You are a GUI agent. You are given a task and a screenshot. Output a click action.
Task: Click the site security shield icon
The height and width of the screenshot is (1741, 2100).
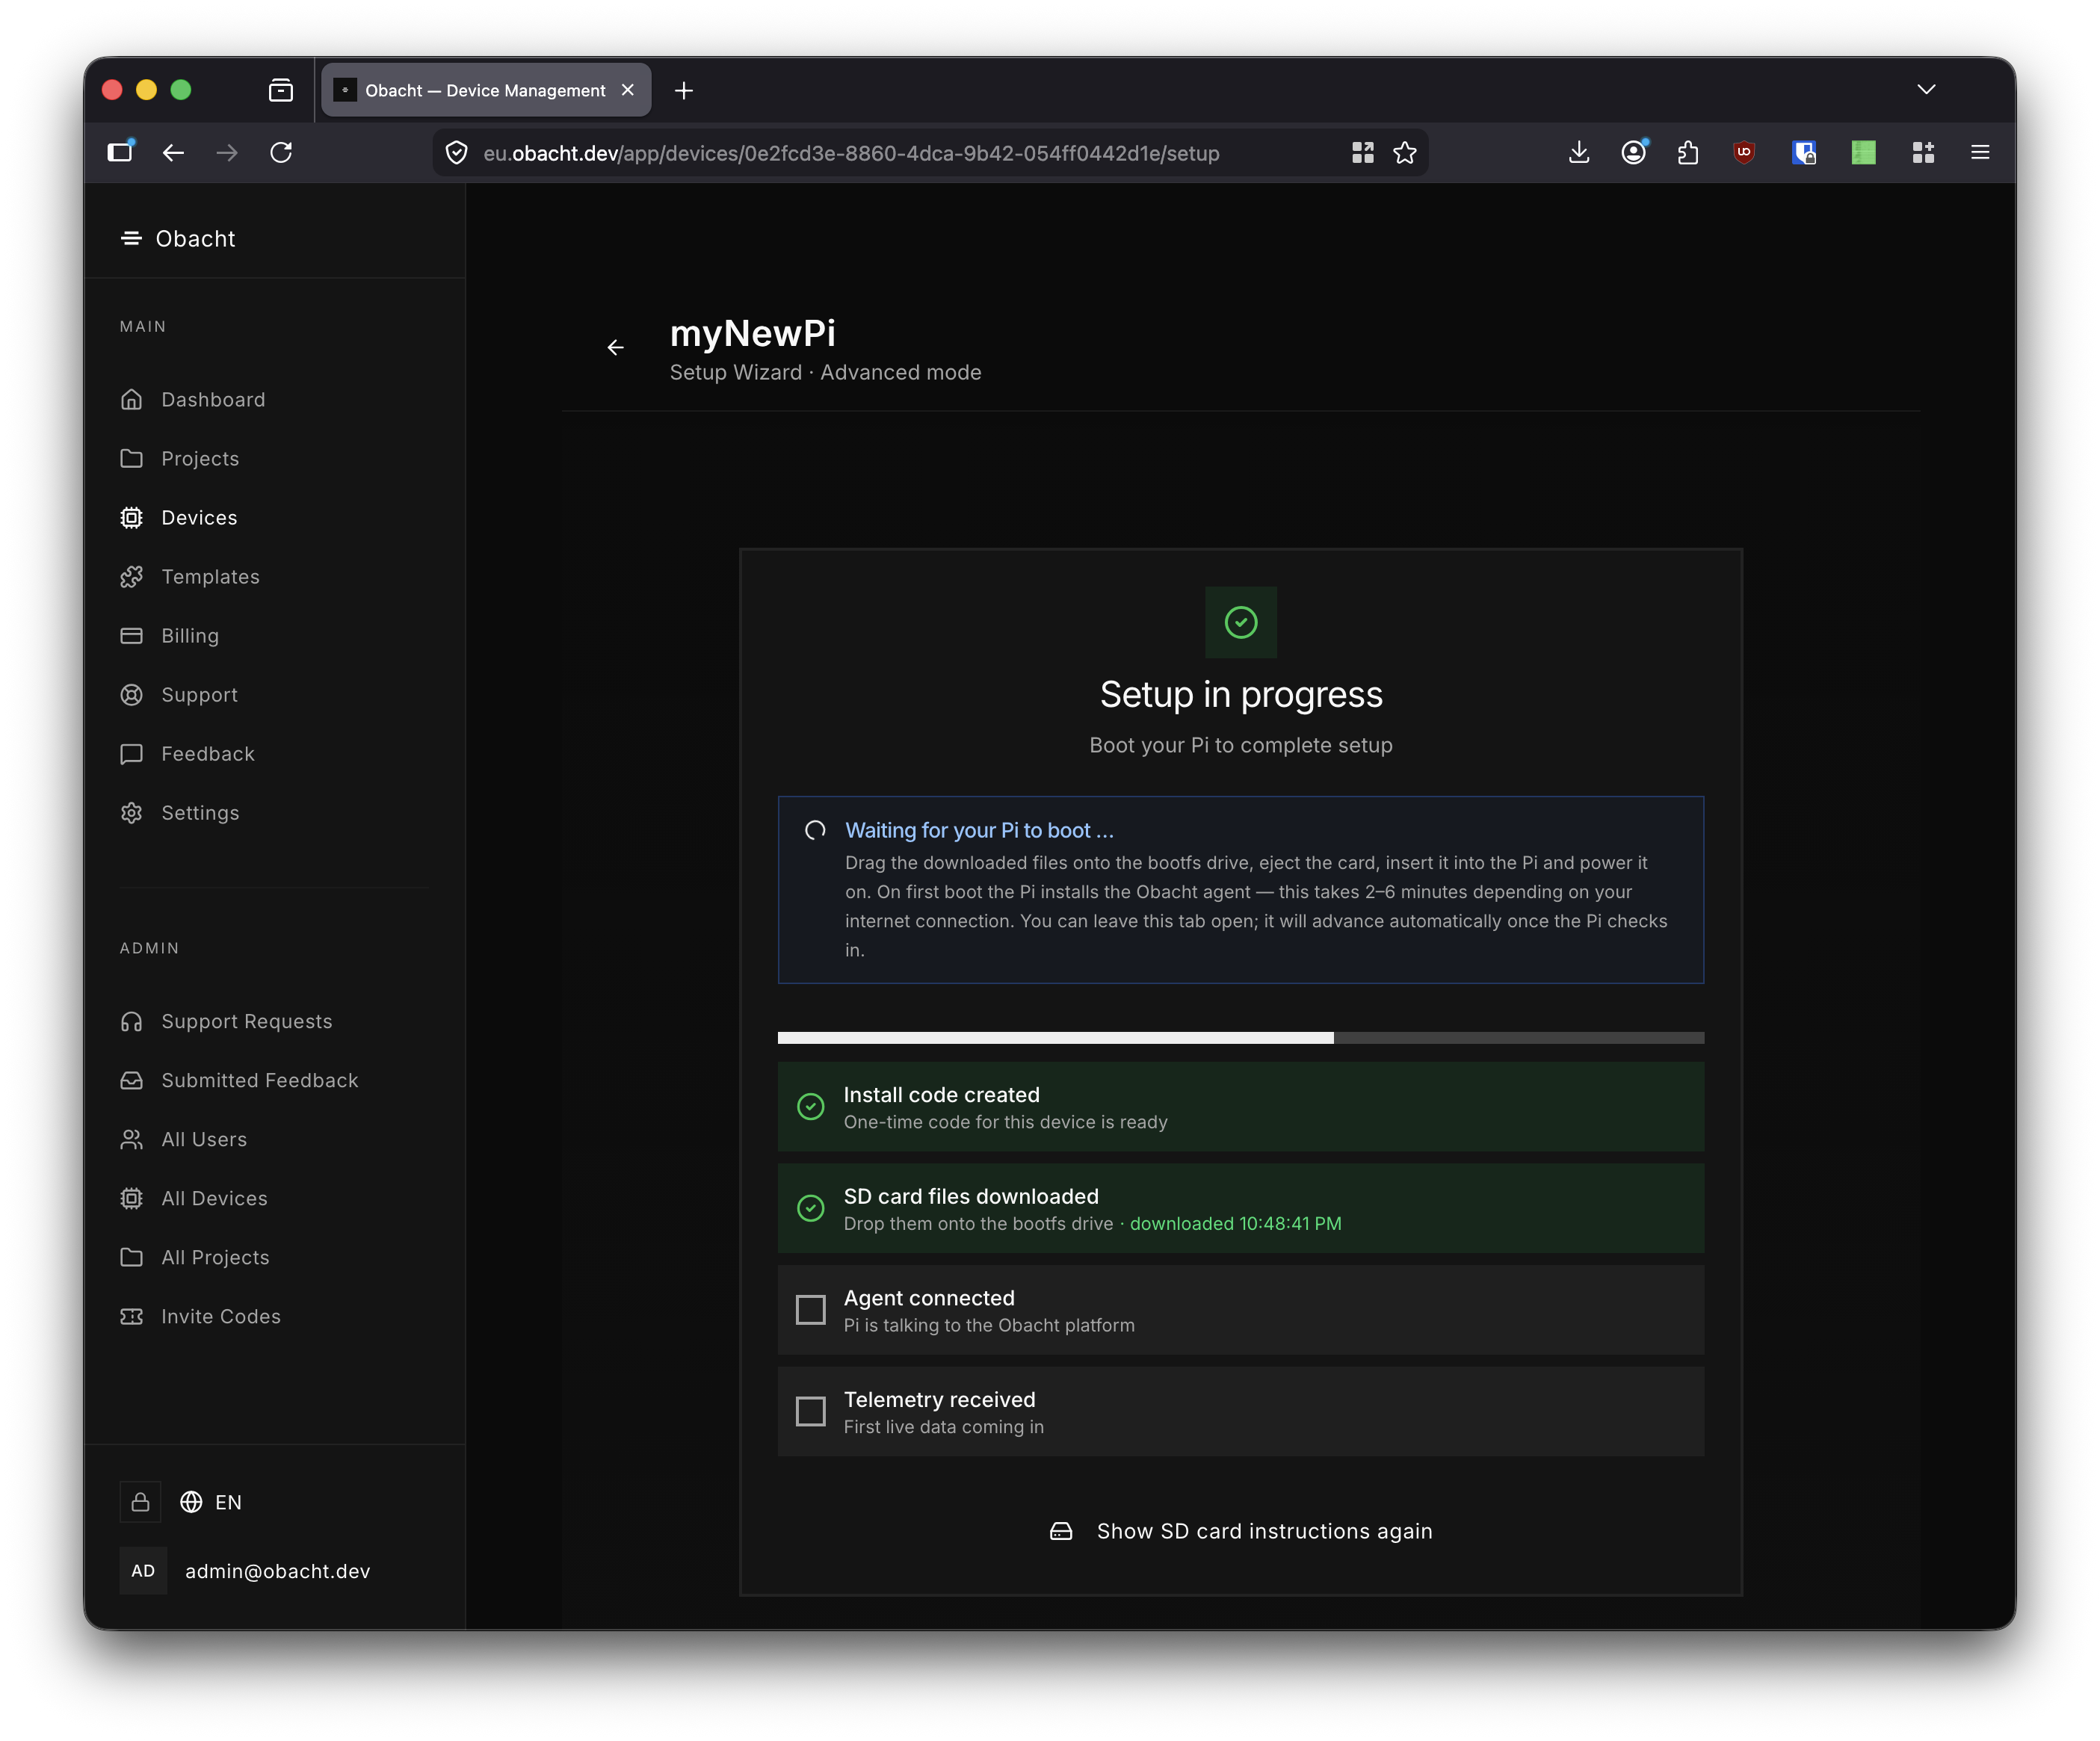pyautogui.click(x=457, y=153)
